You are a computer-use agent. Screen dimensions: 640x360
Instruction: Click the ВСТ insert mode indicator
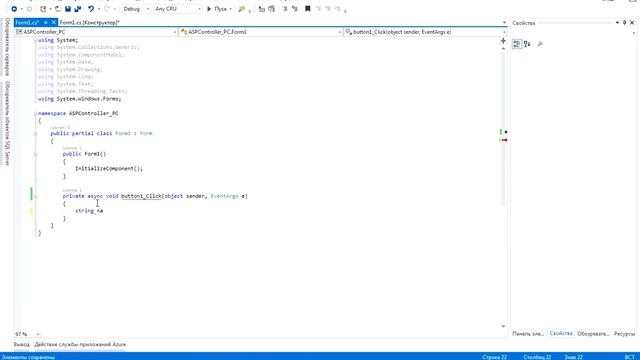[x=629, y=357]
